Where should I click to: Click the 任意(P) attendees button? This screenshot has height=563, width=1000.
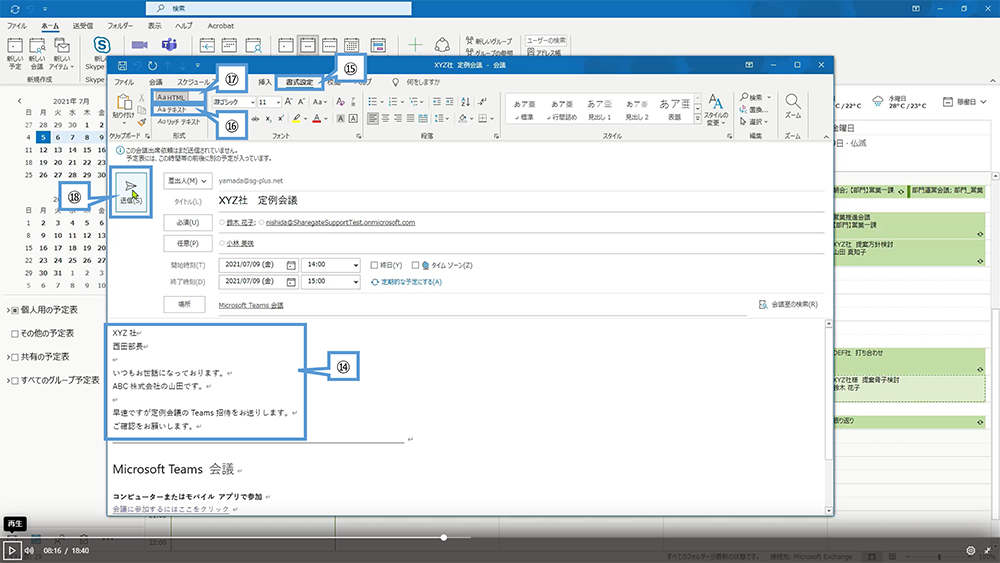[188, 244]
